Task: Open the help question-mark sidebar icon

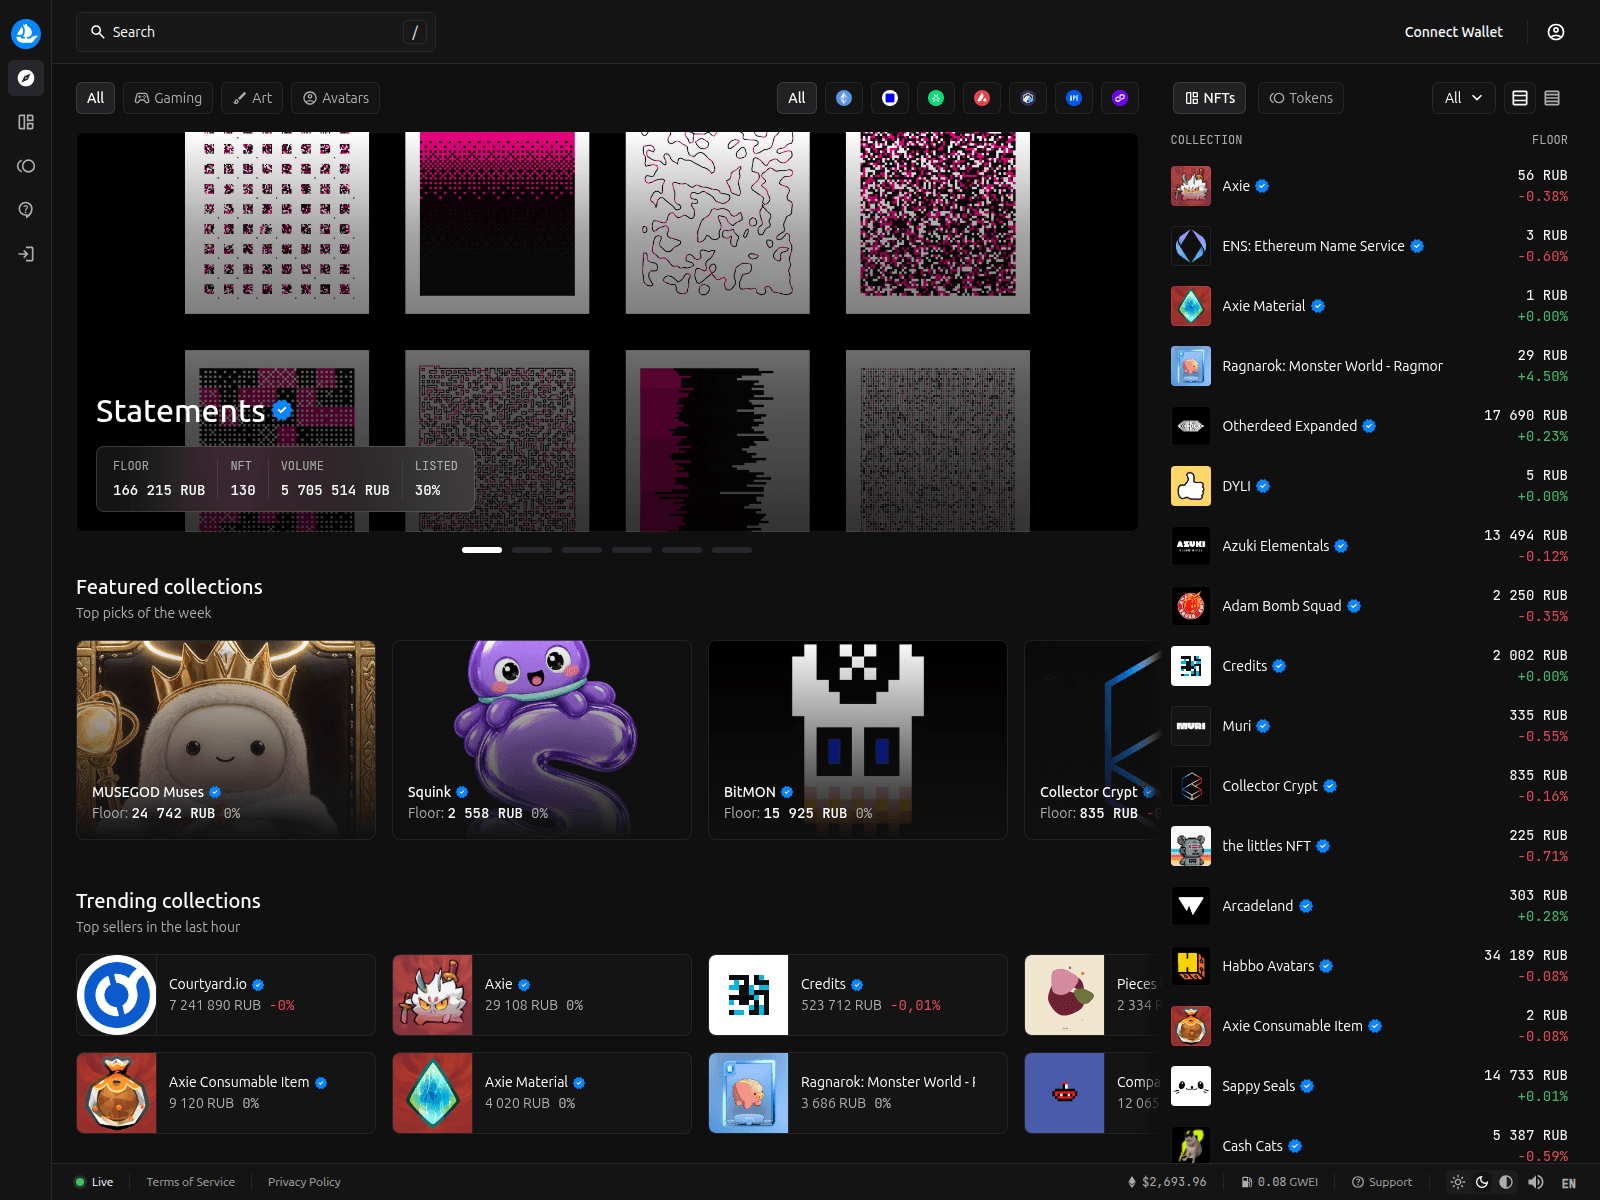Action: pyautogui.click(x=26, y=210)
